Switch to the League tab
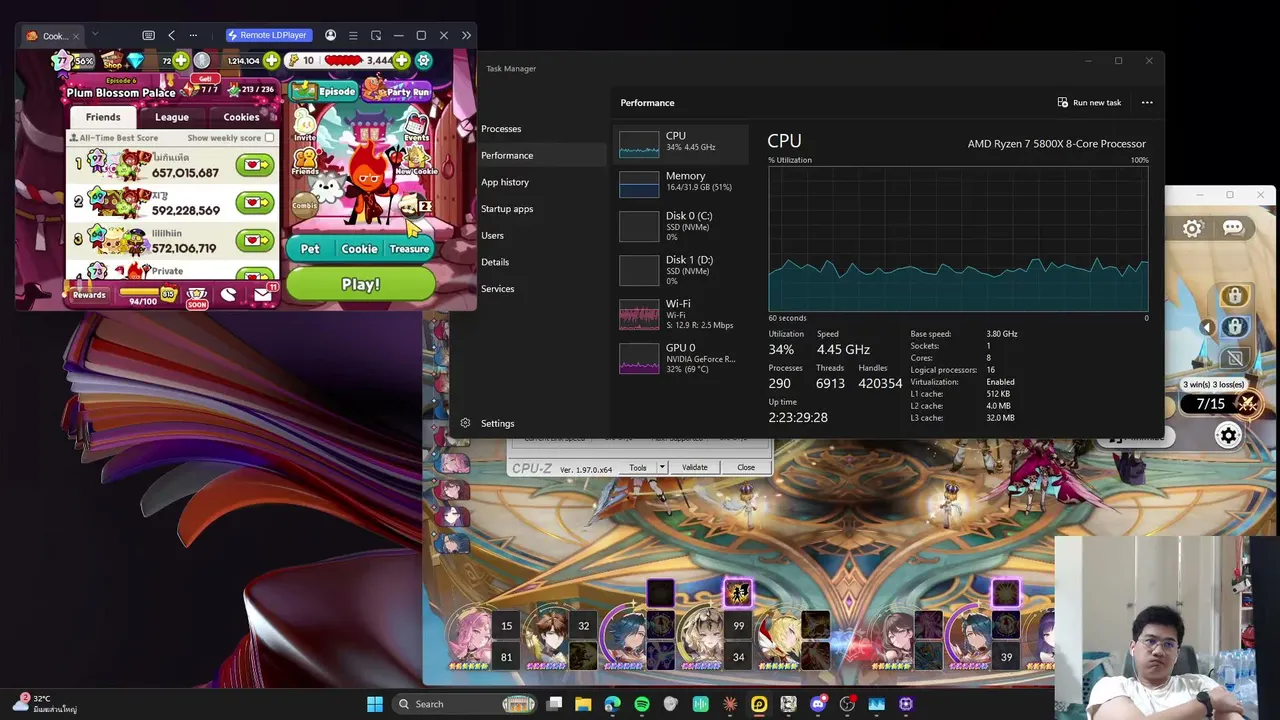Image resolution: width=1280 pixels, height=720 pixels. click(x=172, y=117)
